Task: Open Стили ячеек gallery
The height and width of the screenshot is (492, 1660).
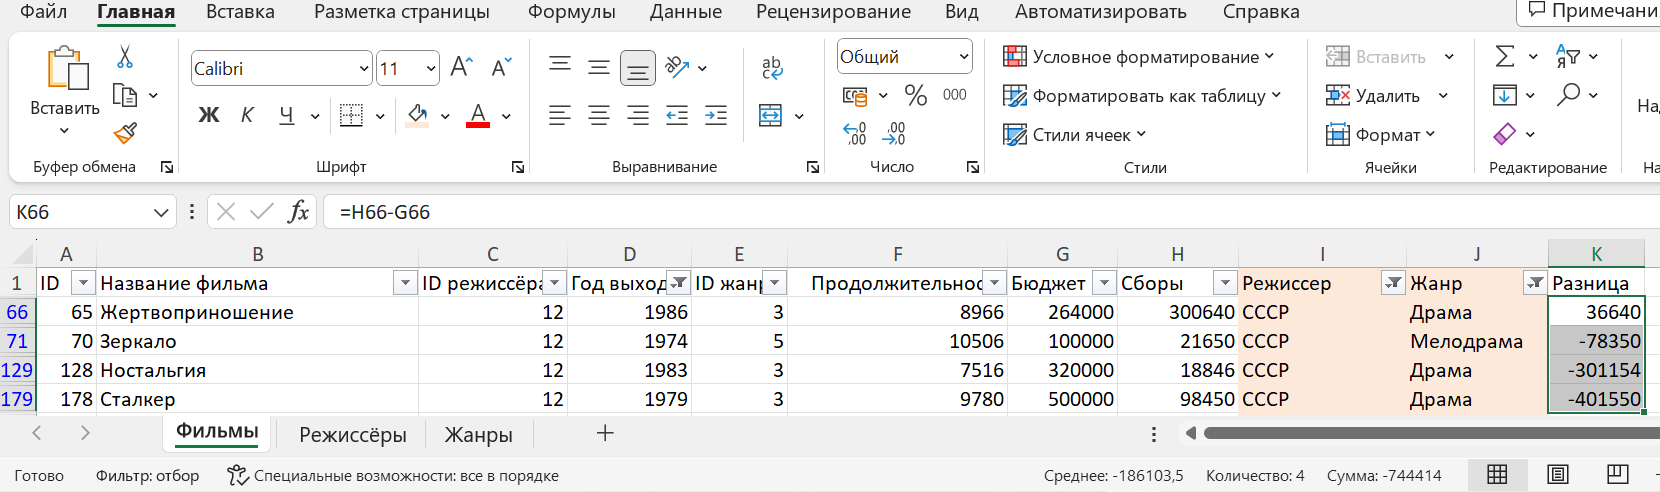Action: pyautogui.click(x=1075, y=135)
